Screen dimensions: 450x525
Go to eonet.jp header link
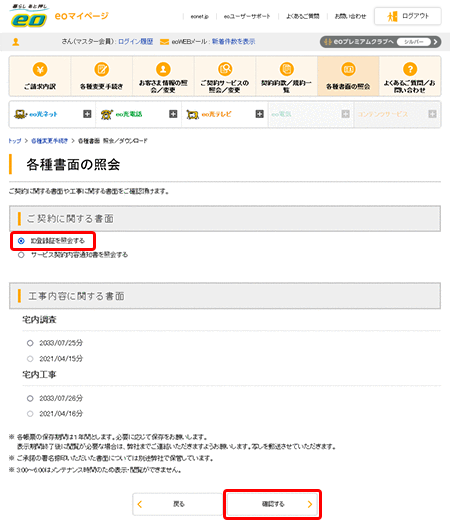(x=200, y=16)
